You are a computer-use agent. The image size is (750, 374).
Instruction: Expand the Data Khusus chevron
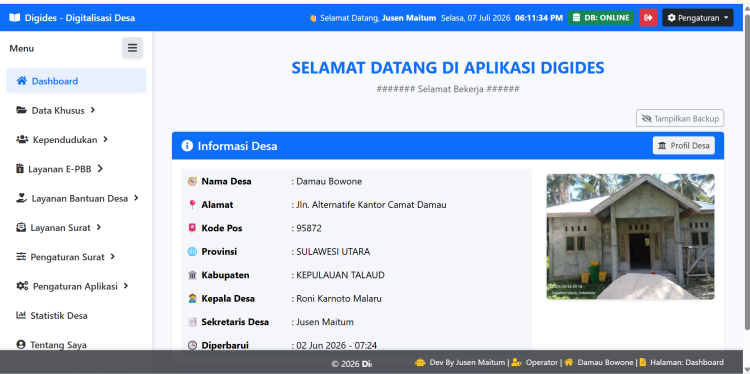(93, 110)
